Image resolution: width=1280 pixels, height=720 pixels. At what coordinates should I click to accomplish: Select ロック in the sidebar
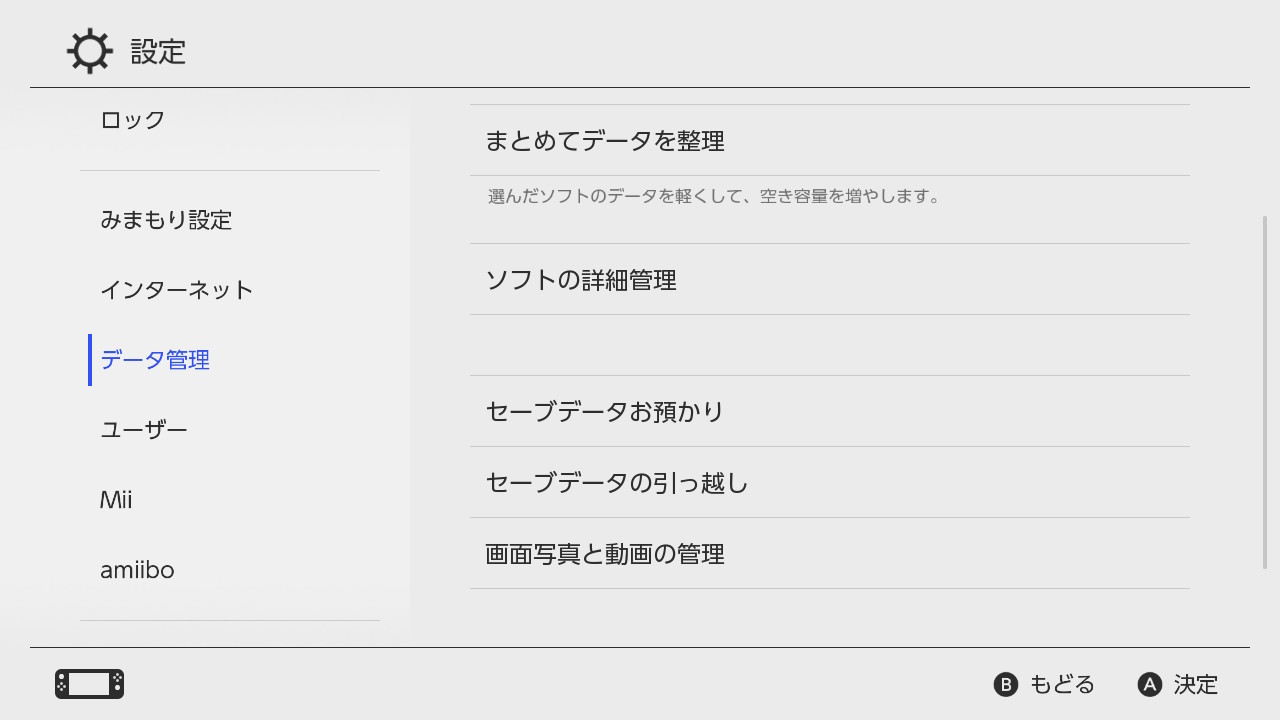(x=133, y=120)
